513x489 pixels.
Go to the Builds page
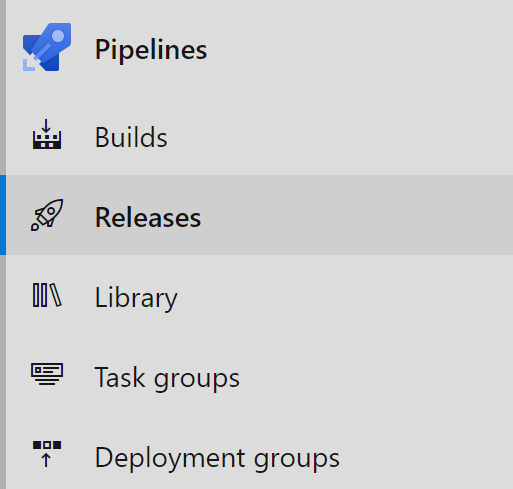[131, 137]
